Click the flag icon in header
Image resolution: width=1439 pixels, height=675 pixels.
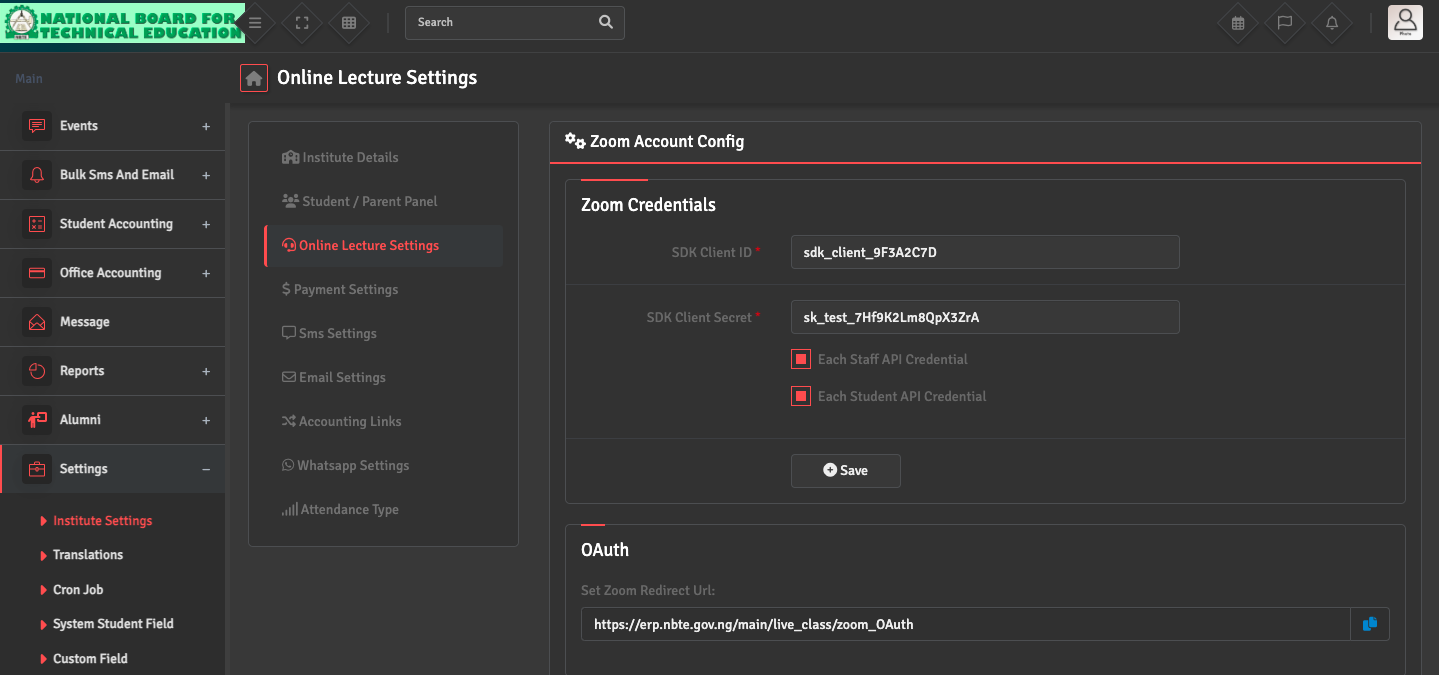1285,23
